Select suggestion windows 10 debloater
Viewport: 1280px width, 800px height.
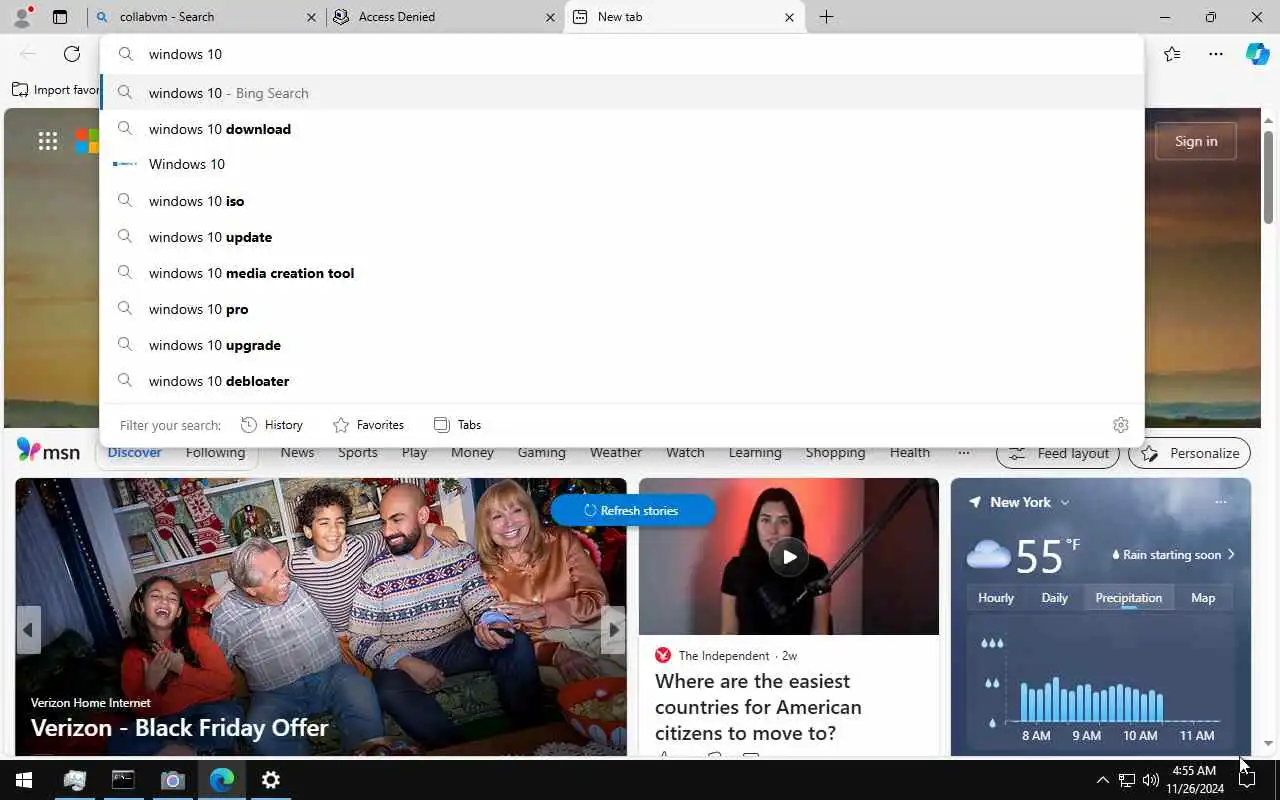click(622, 381)
